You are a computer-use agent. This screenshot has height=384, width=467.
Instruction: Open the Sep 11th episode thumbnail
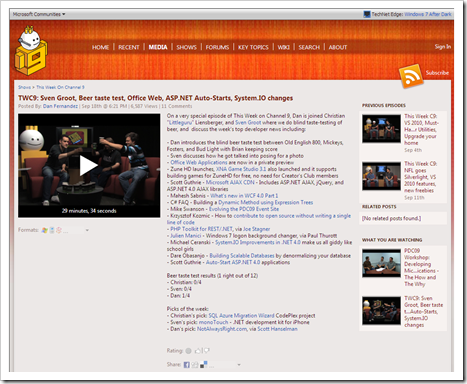381,176
